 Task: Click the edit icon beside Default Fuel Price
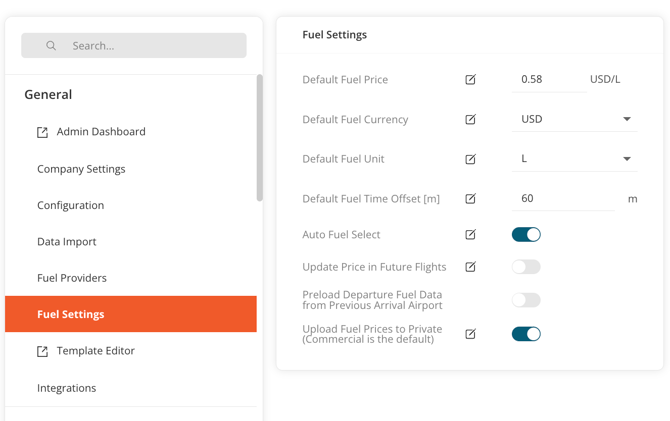click(470, 80)
